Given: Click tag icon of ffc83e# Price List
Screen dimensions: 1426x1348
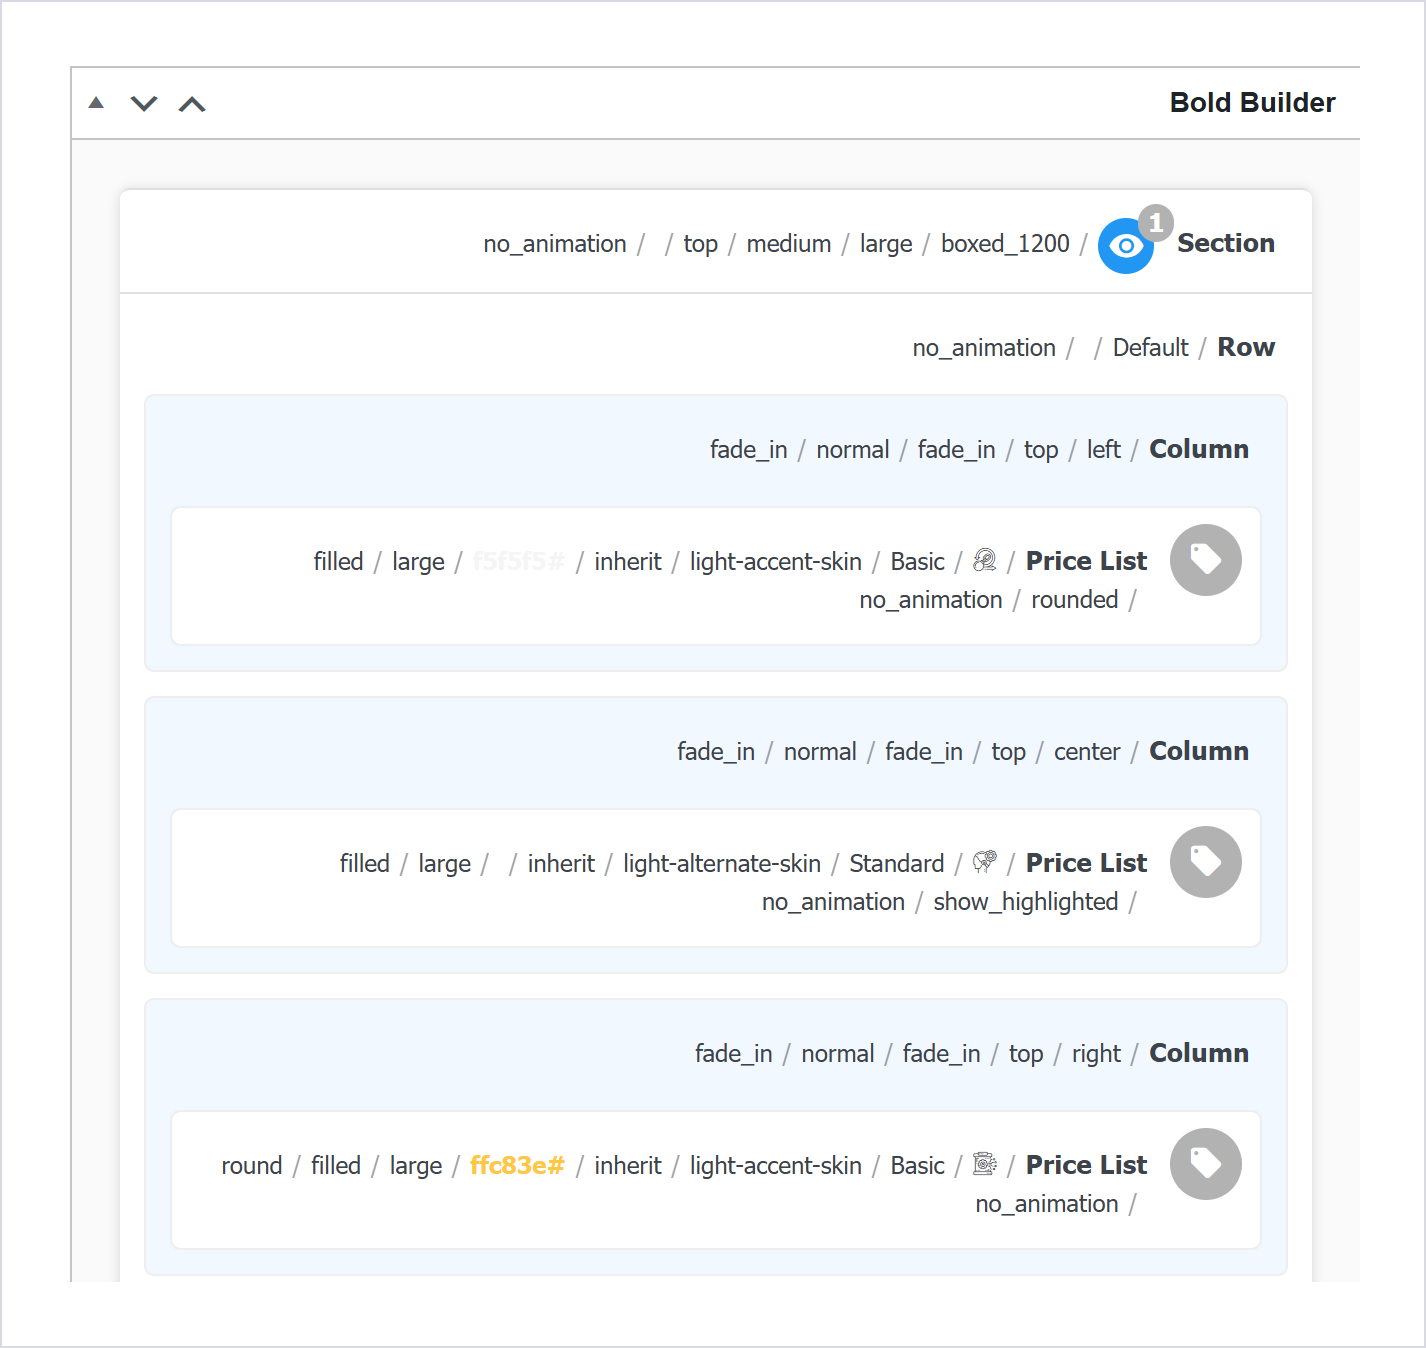Looking at the screenshot, I should tap(1206, 1164).
